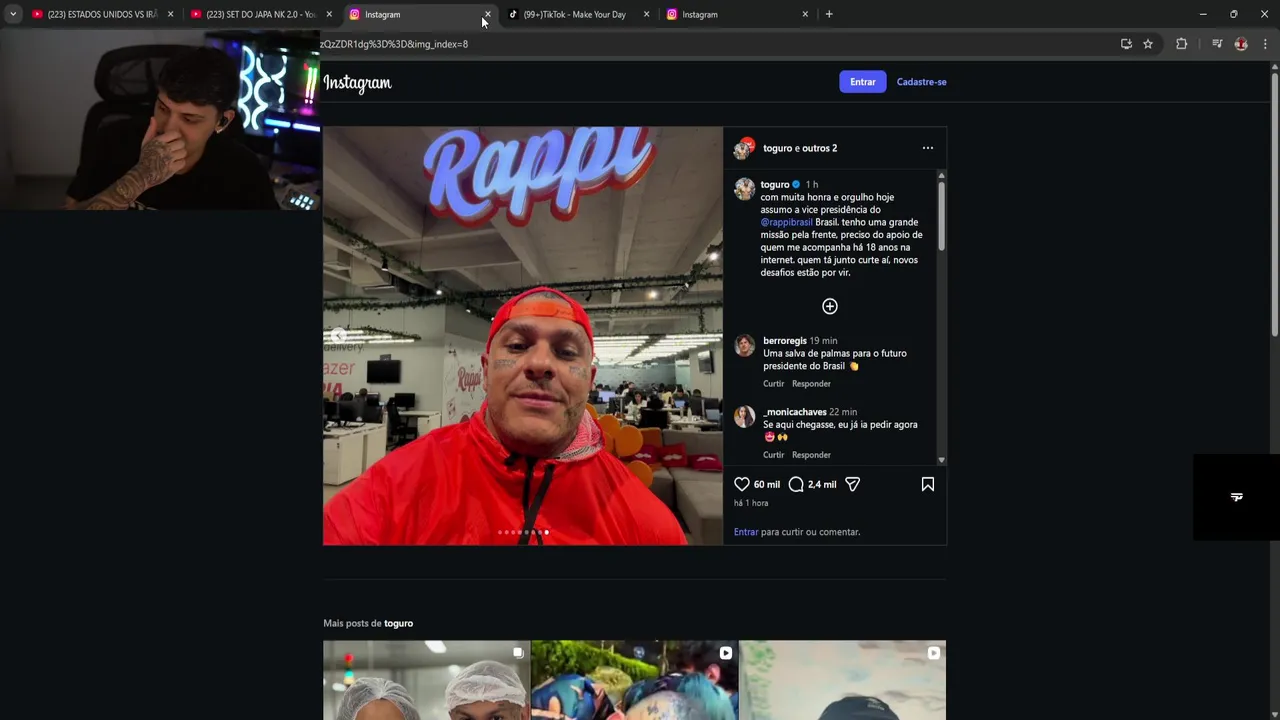This screenshot has width=1280, height=720.
Task: Click the blue Entrar button
Action: pyautogui.click(x=863, y=82)
